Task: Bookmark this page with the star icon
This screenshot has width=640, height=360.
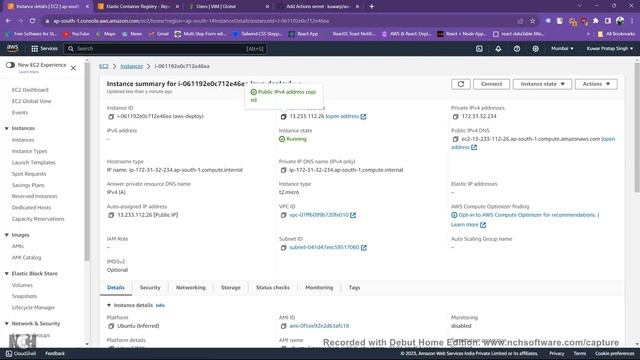Action: 532,21
